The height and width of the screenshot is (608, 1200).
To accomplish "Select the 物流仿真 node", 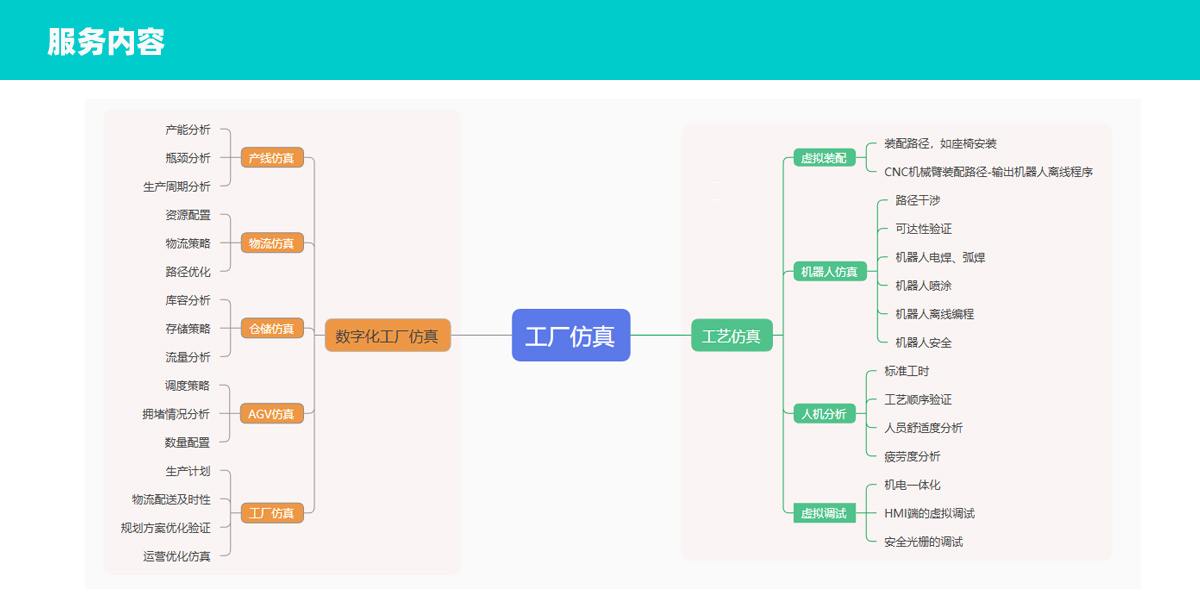I will click(x=271, y=243).
